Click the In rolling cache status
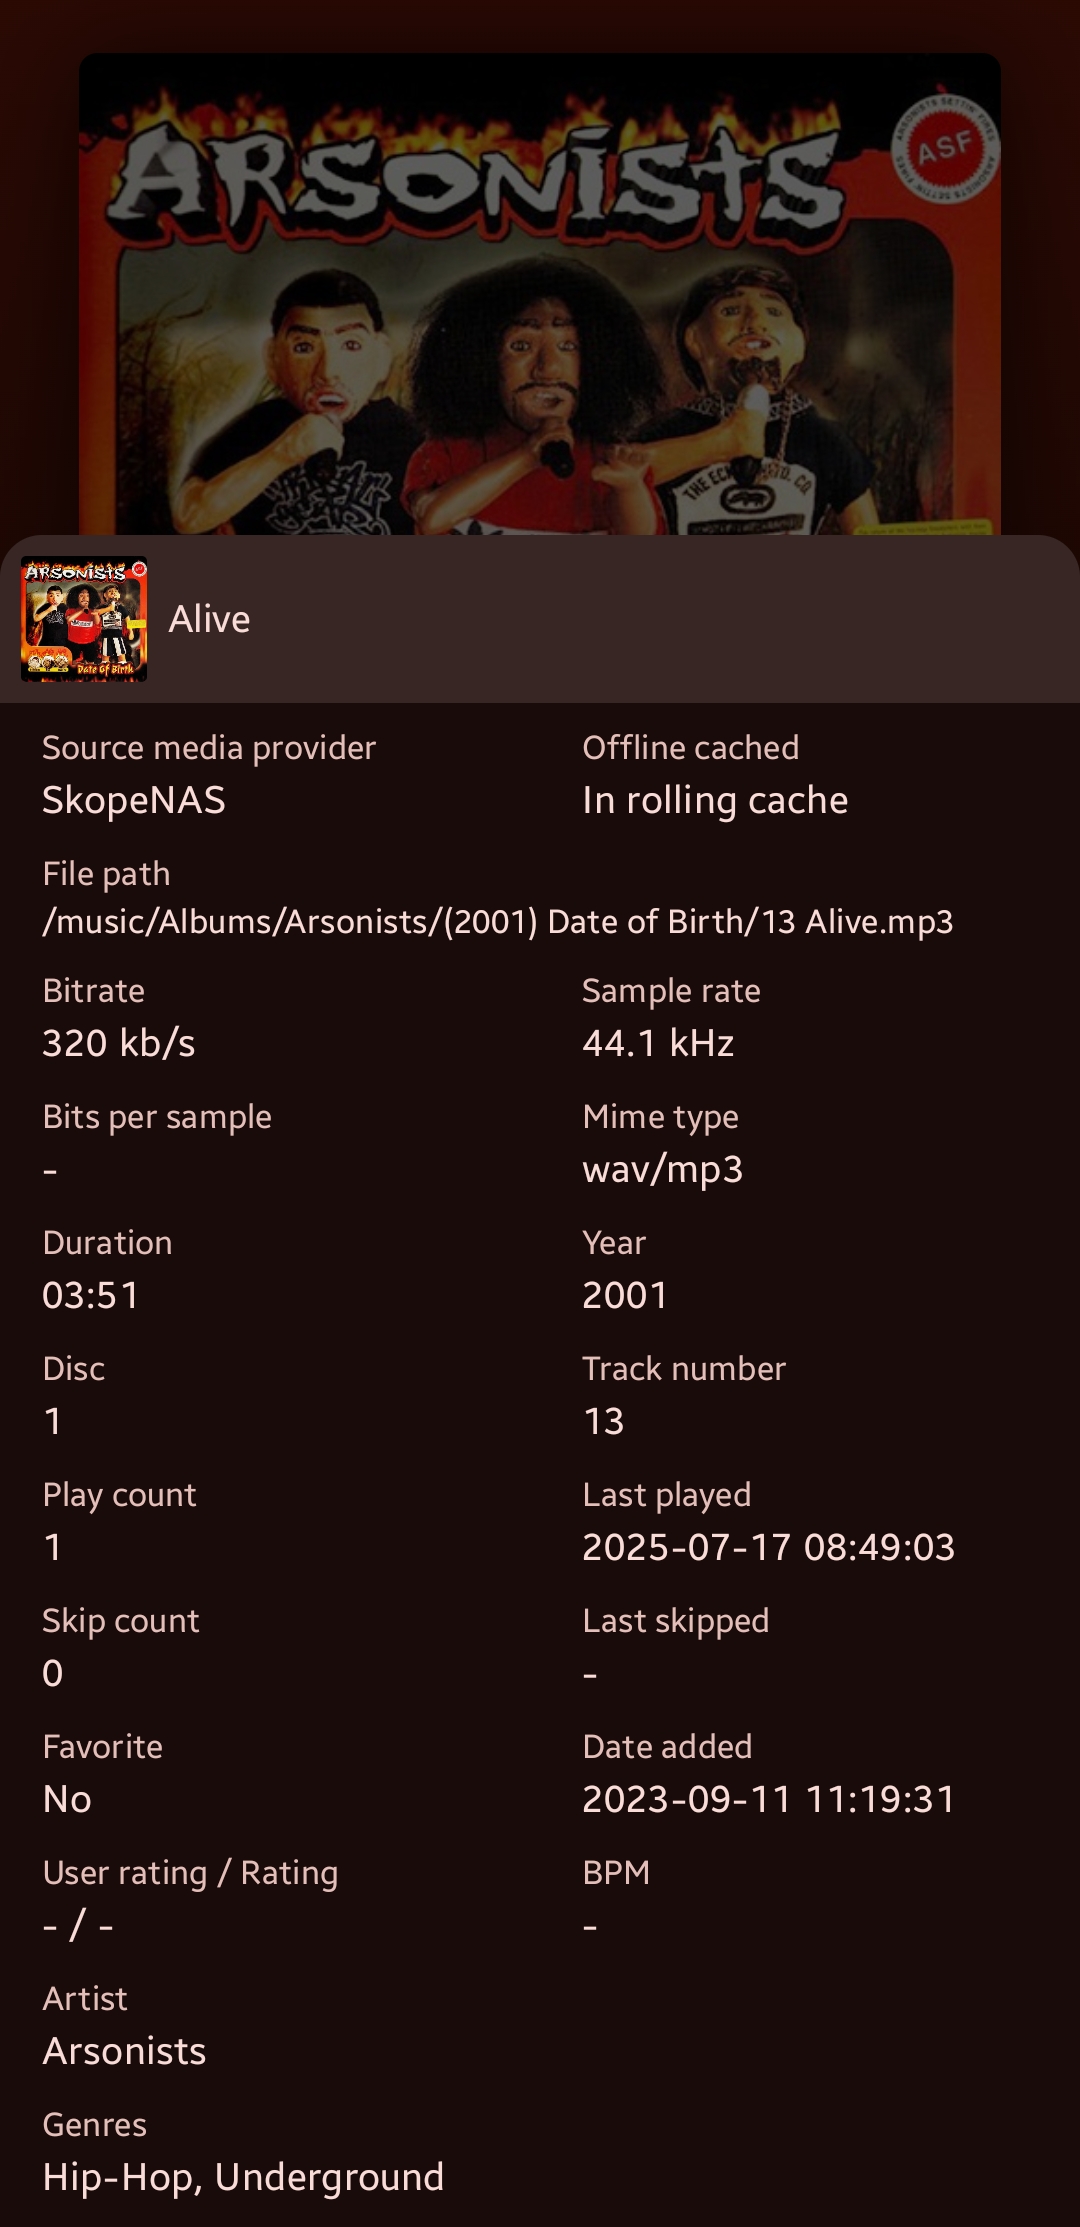The image size is (1080, 2227). (x=715, y=800)
